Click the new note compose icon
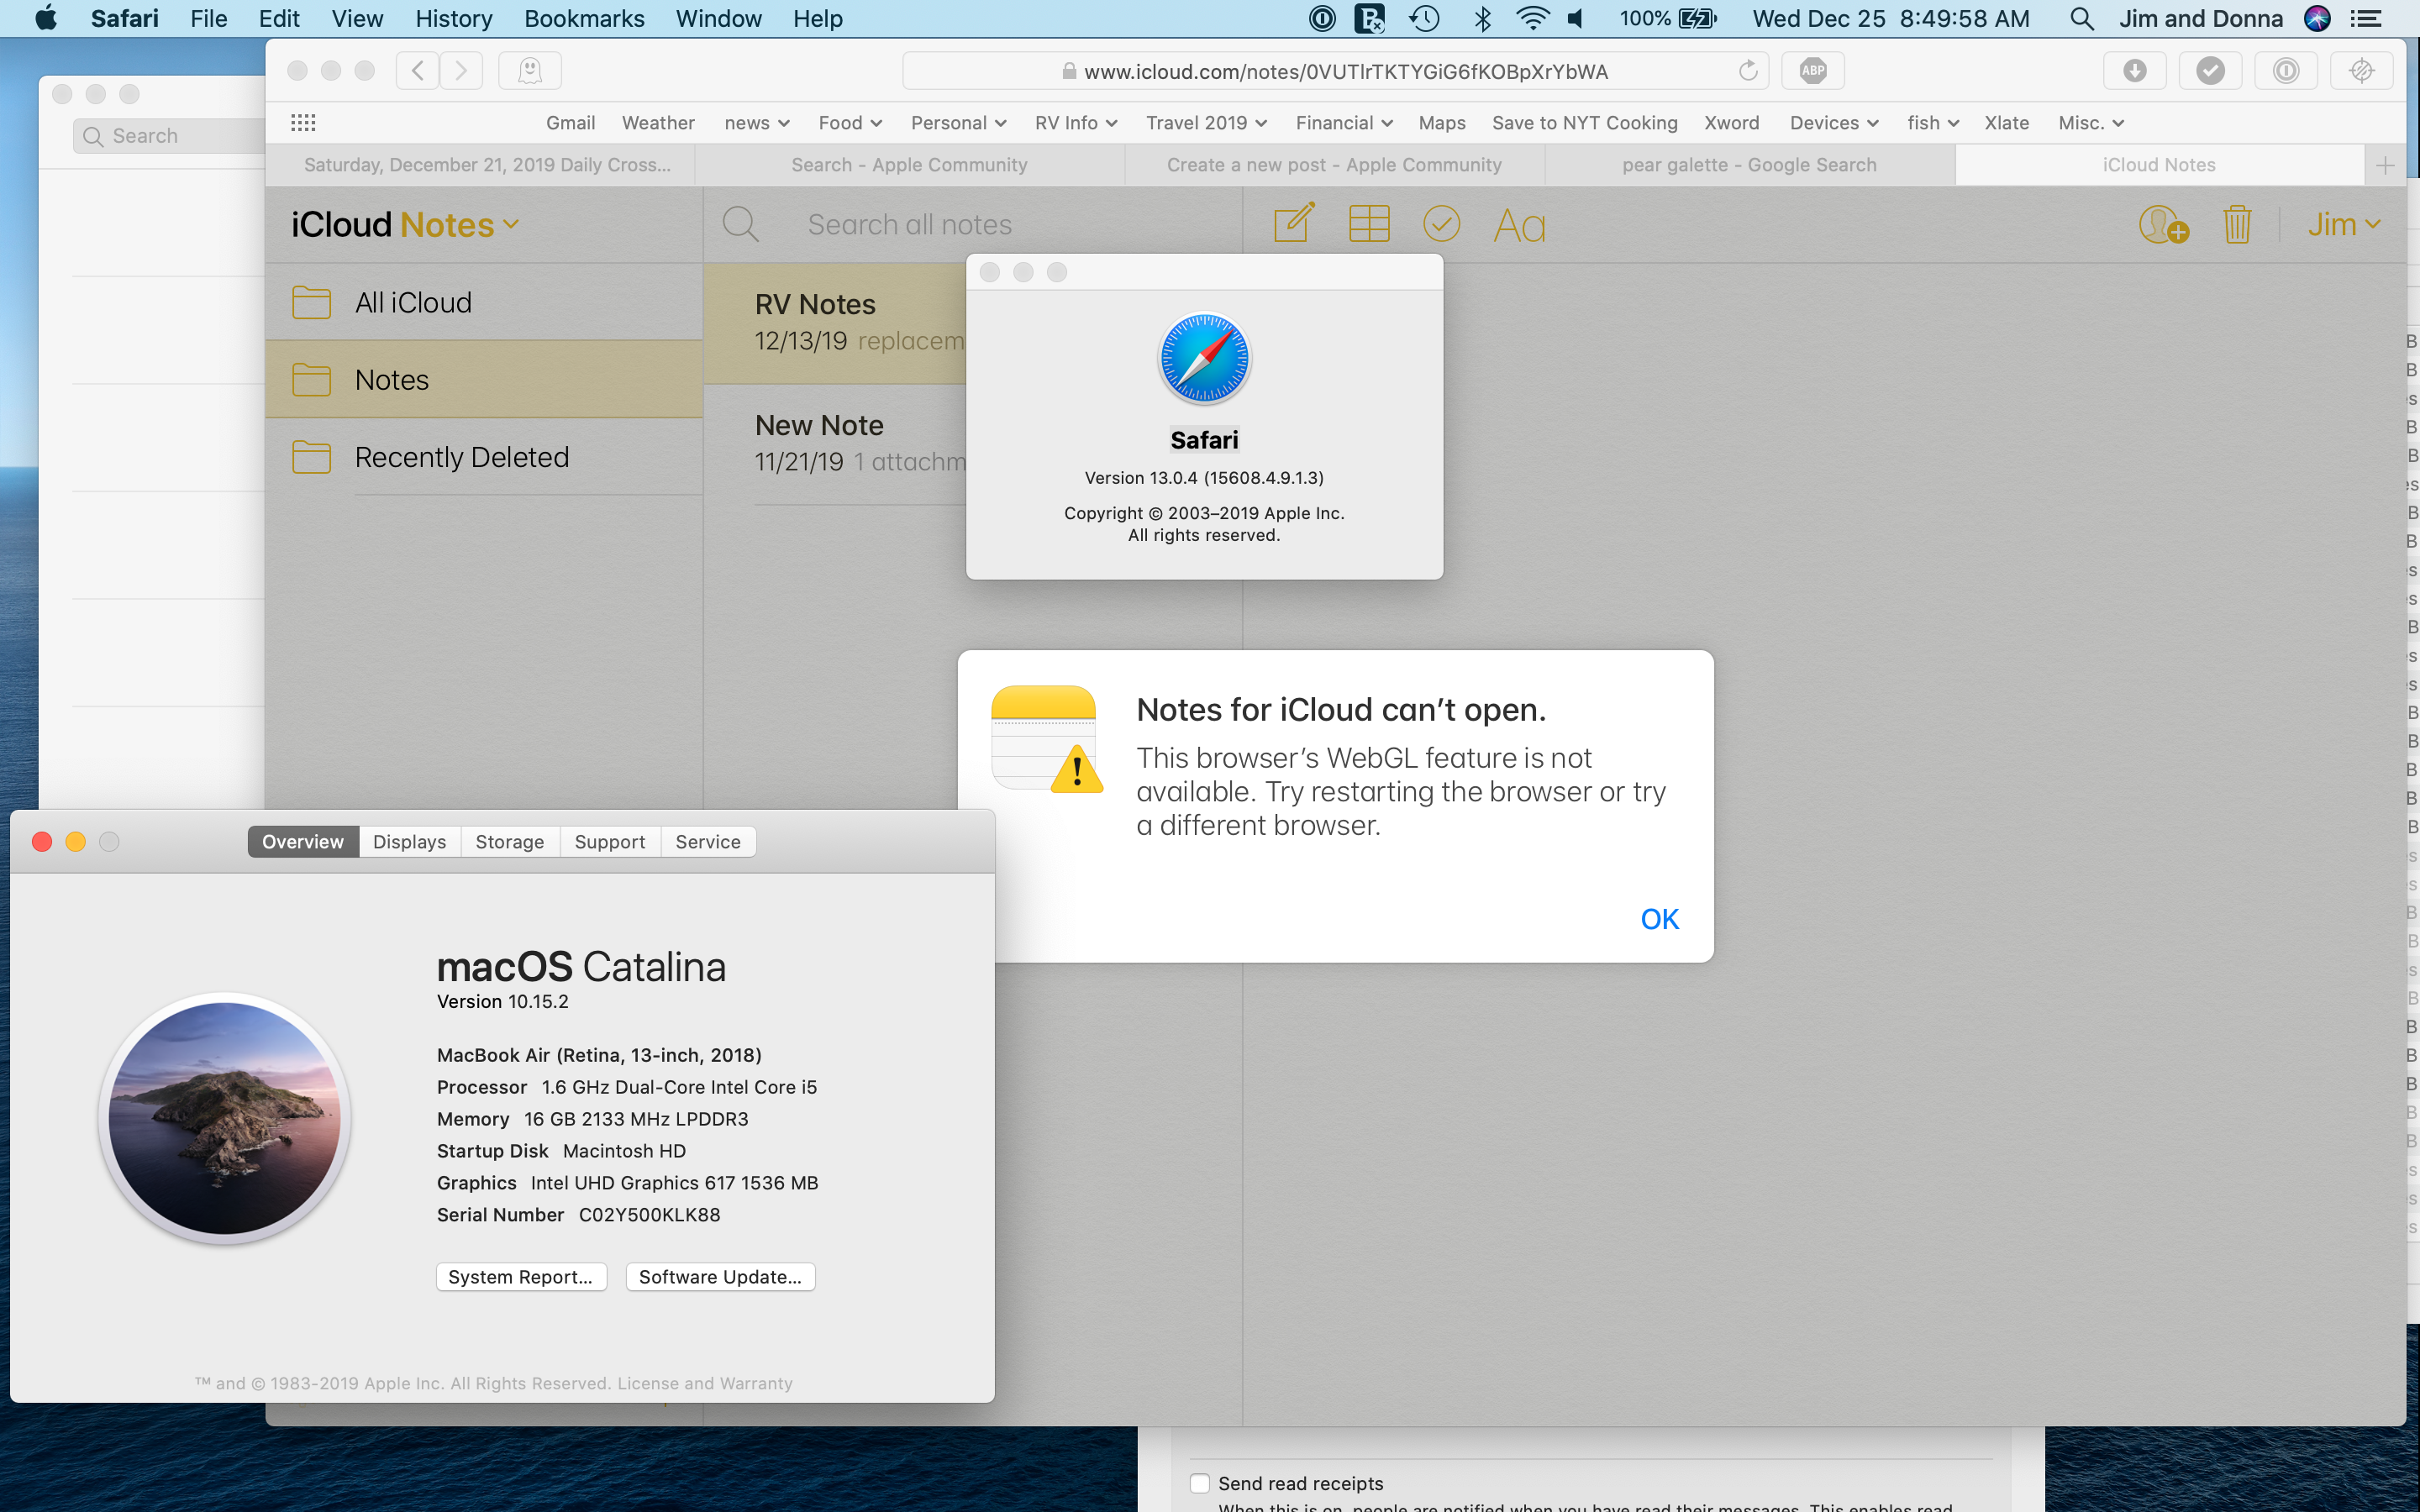 click(x=1293, y=224)
